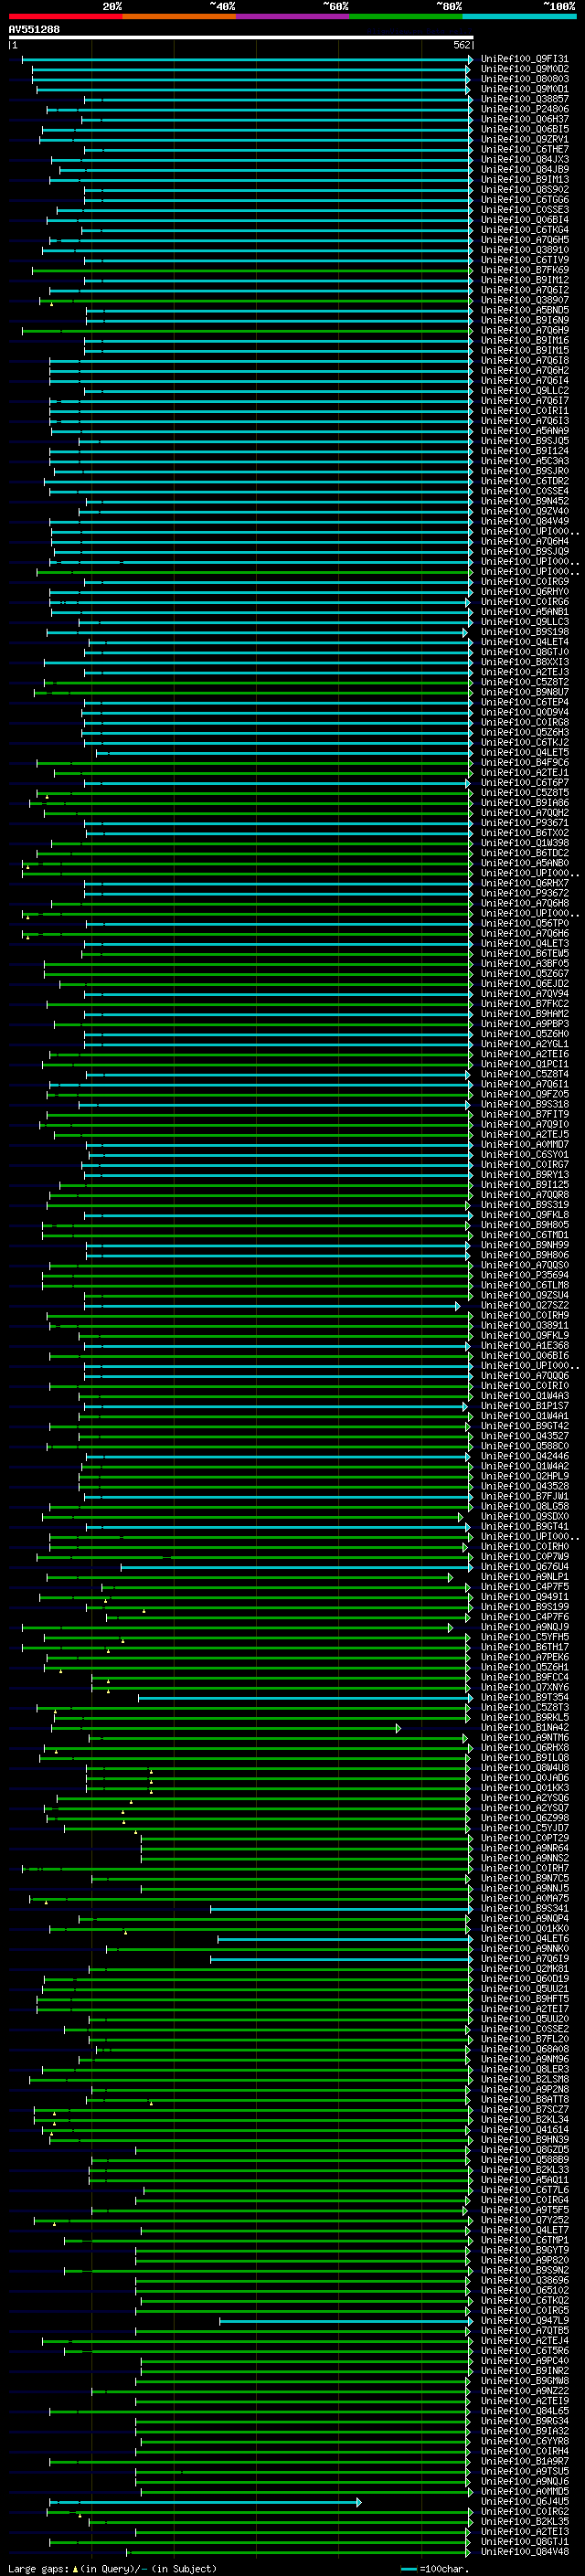Open hit UniRef100_Q9FI31

[524, 59]
